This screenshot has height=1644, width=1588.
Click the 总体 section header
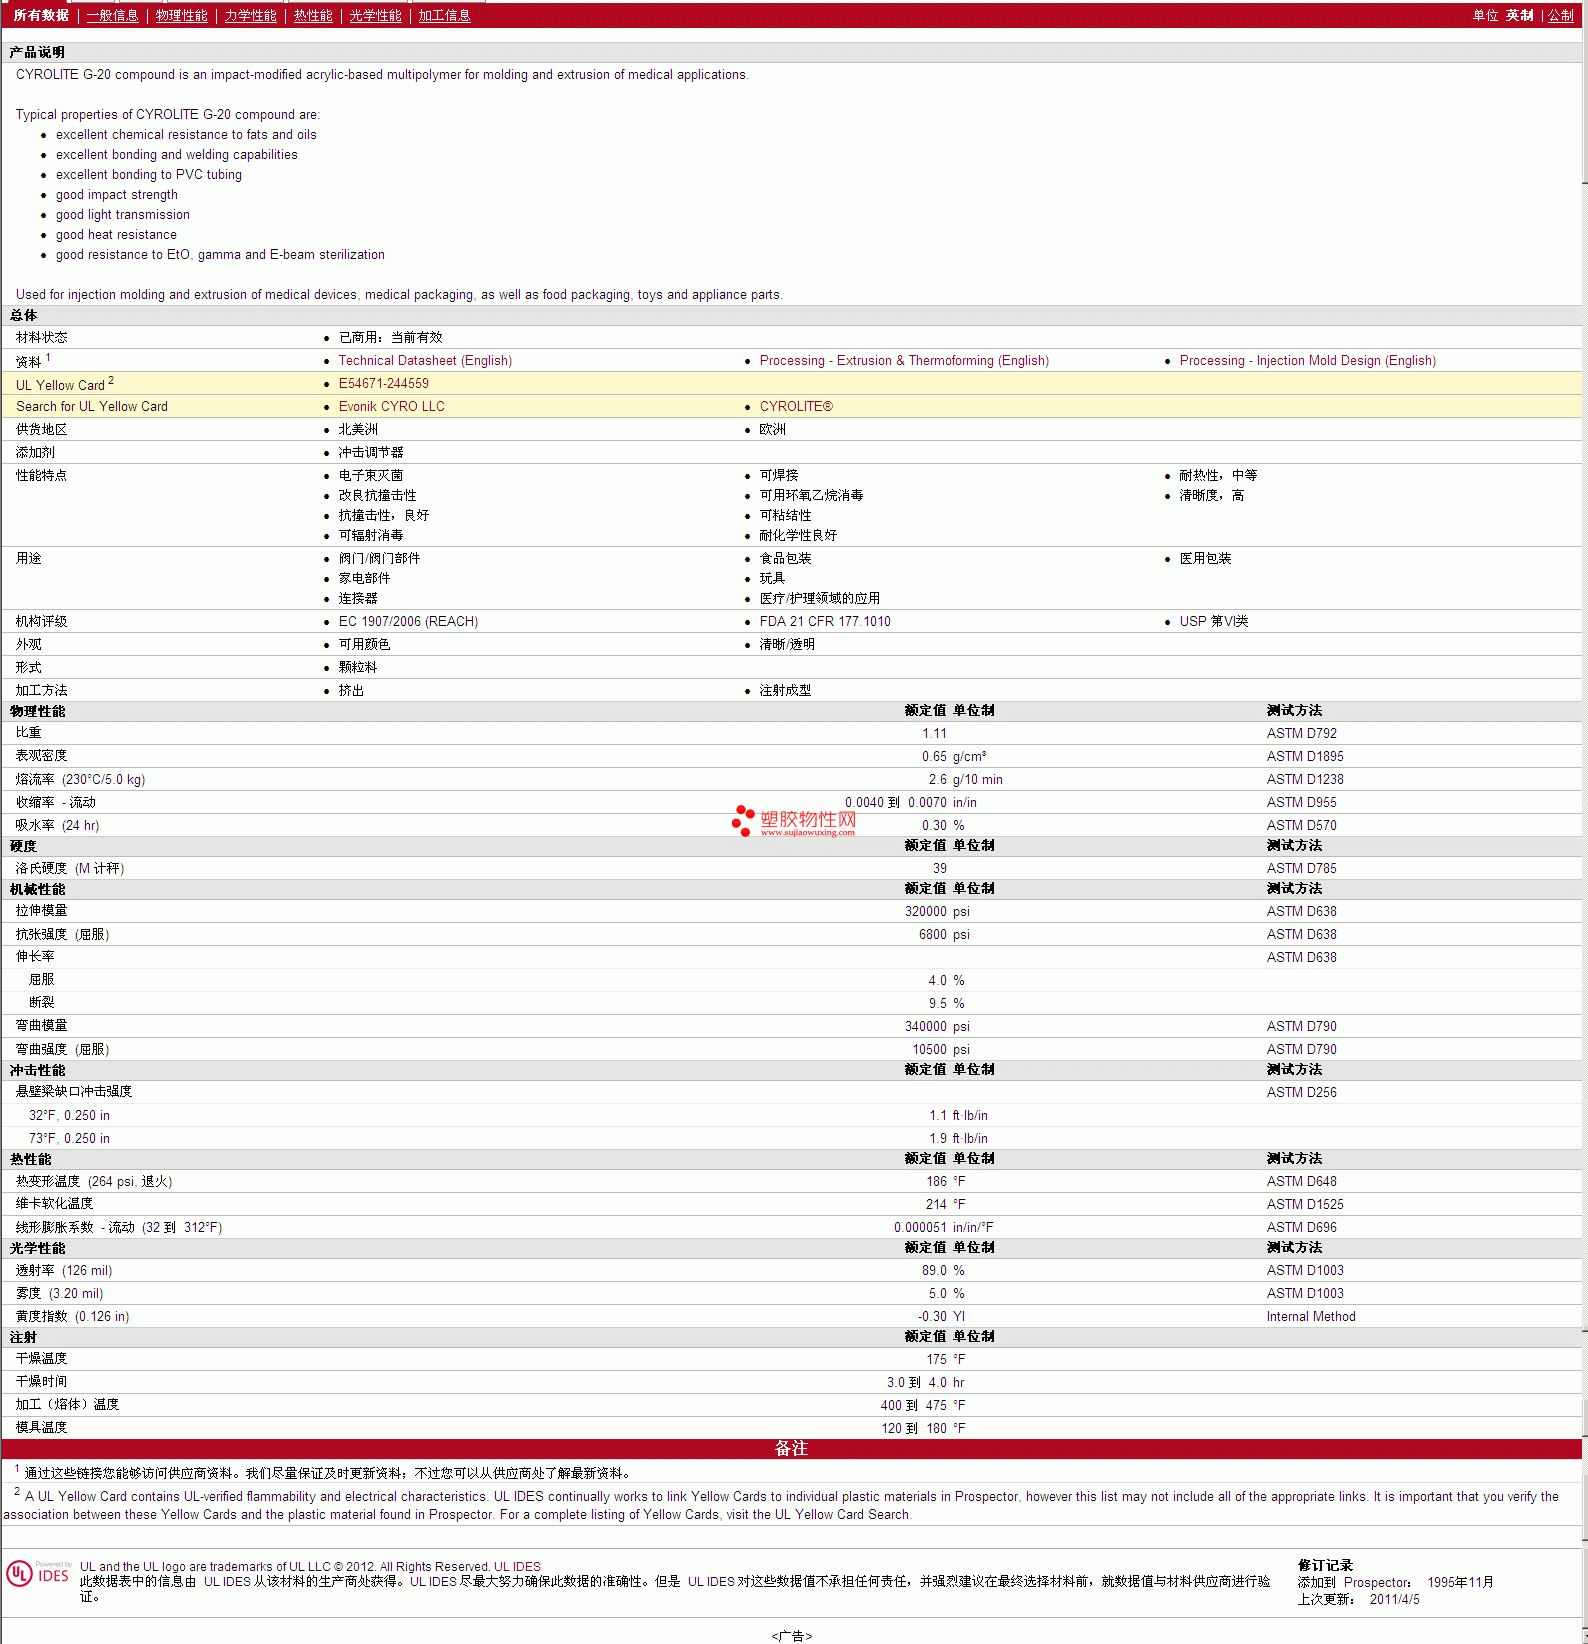tap(23, 315)
